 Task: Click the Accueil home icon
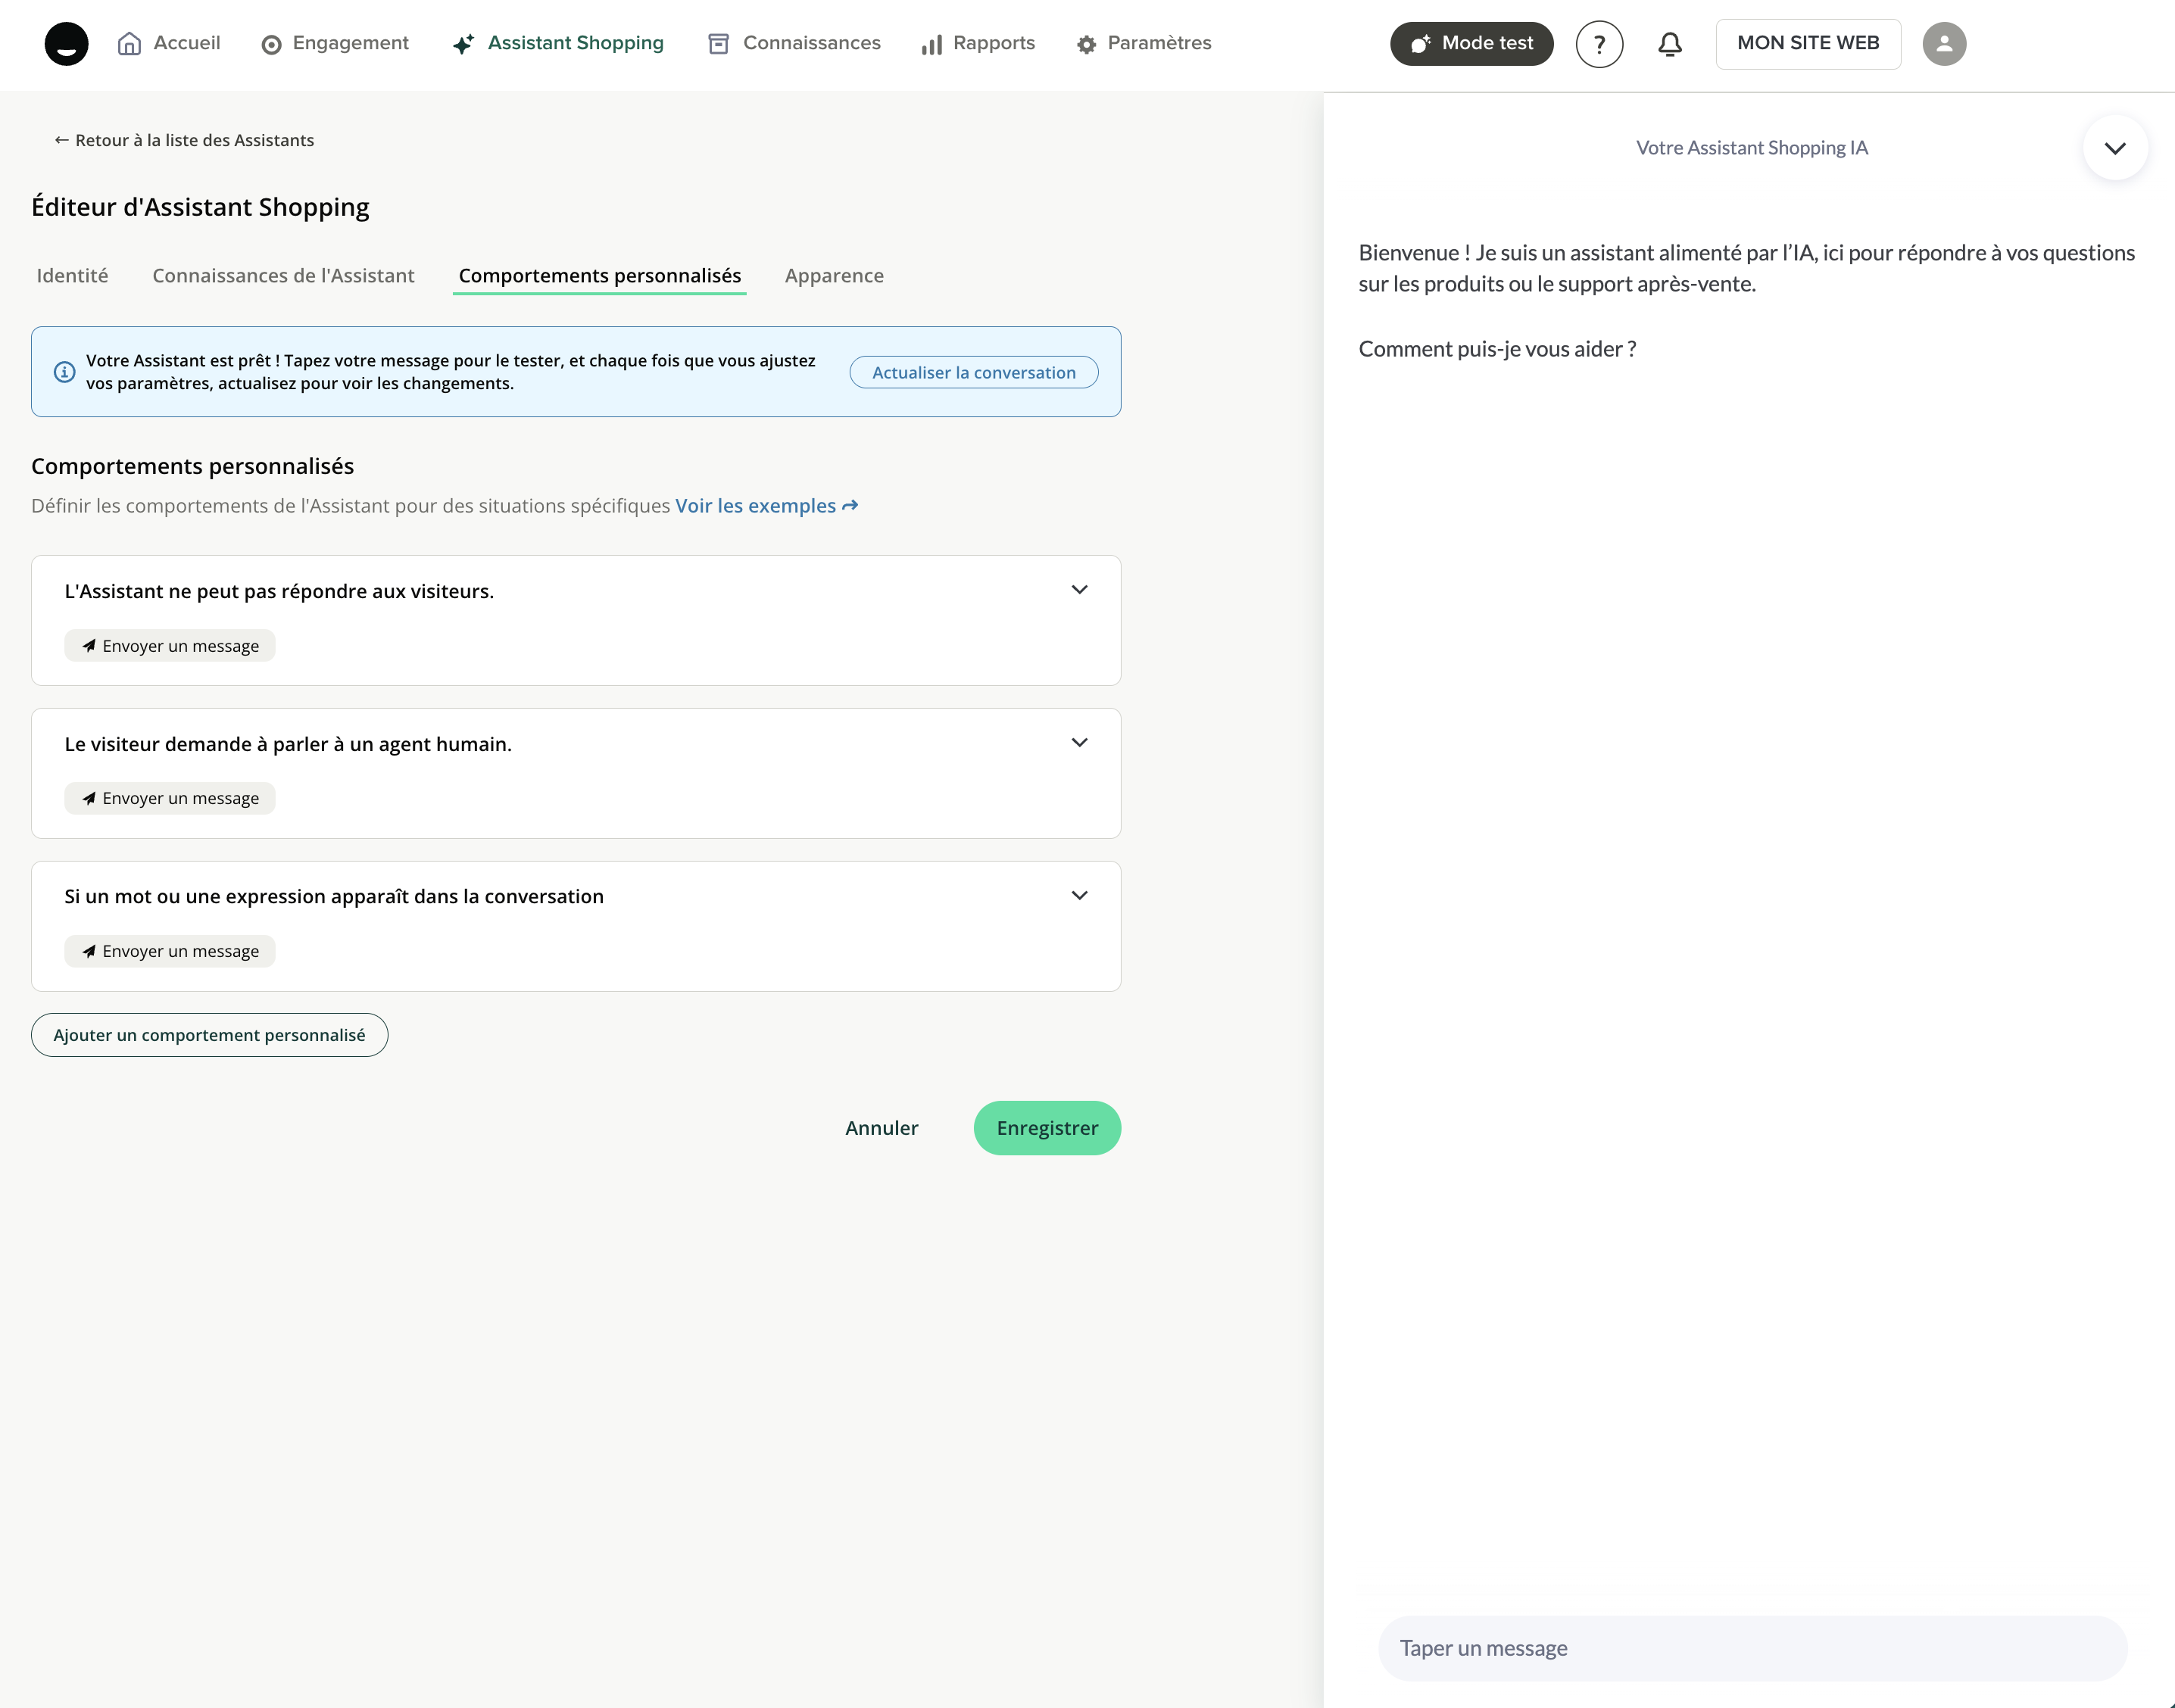tap(129, 44)
